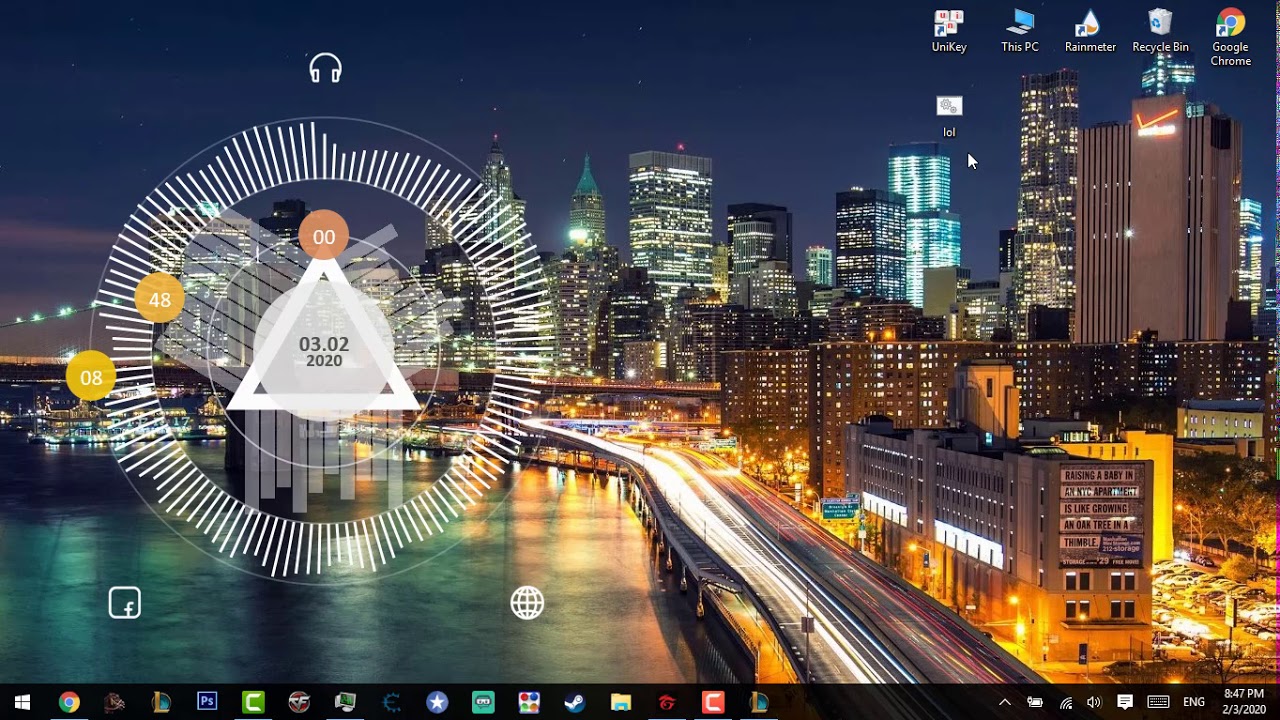Check the battery status tray icon
The image size is (1280, 720).
coord(1035,702)
